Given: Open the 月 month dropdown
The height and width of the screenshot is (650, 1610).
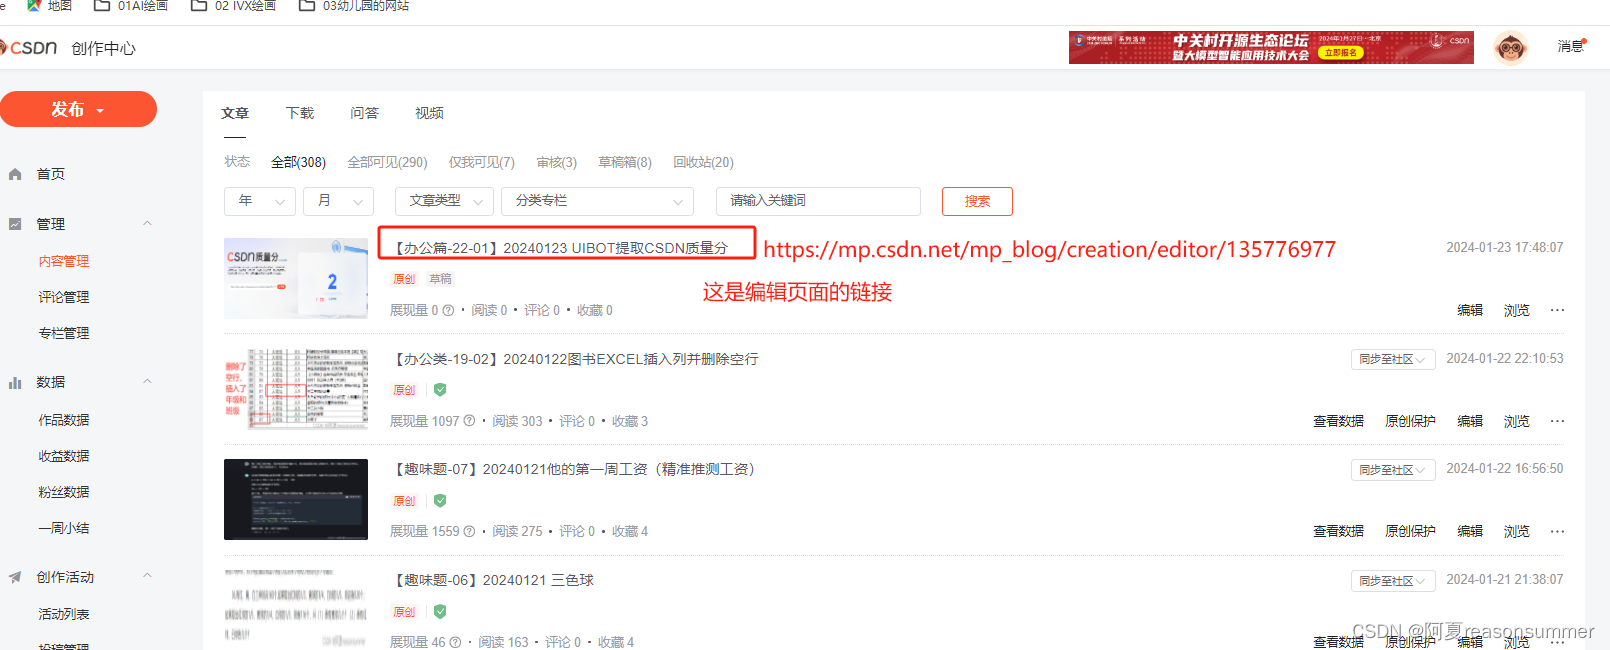Looking at the screenshot, I should point(339,201).
